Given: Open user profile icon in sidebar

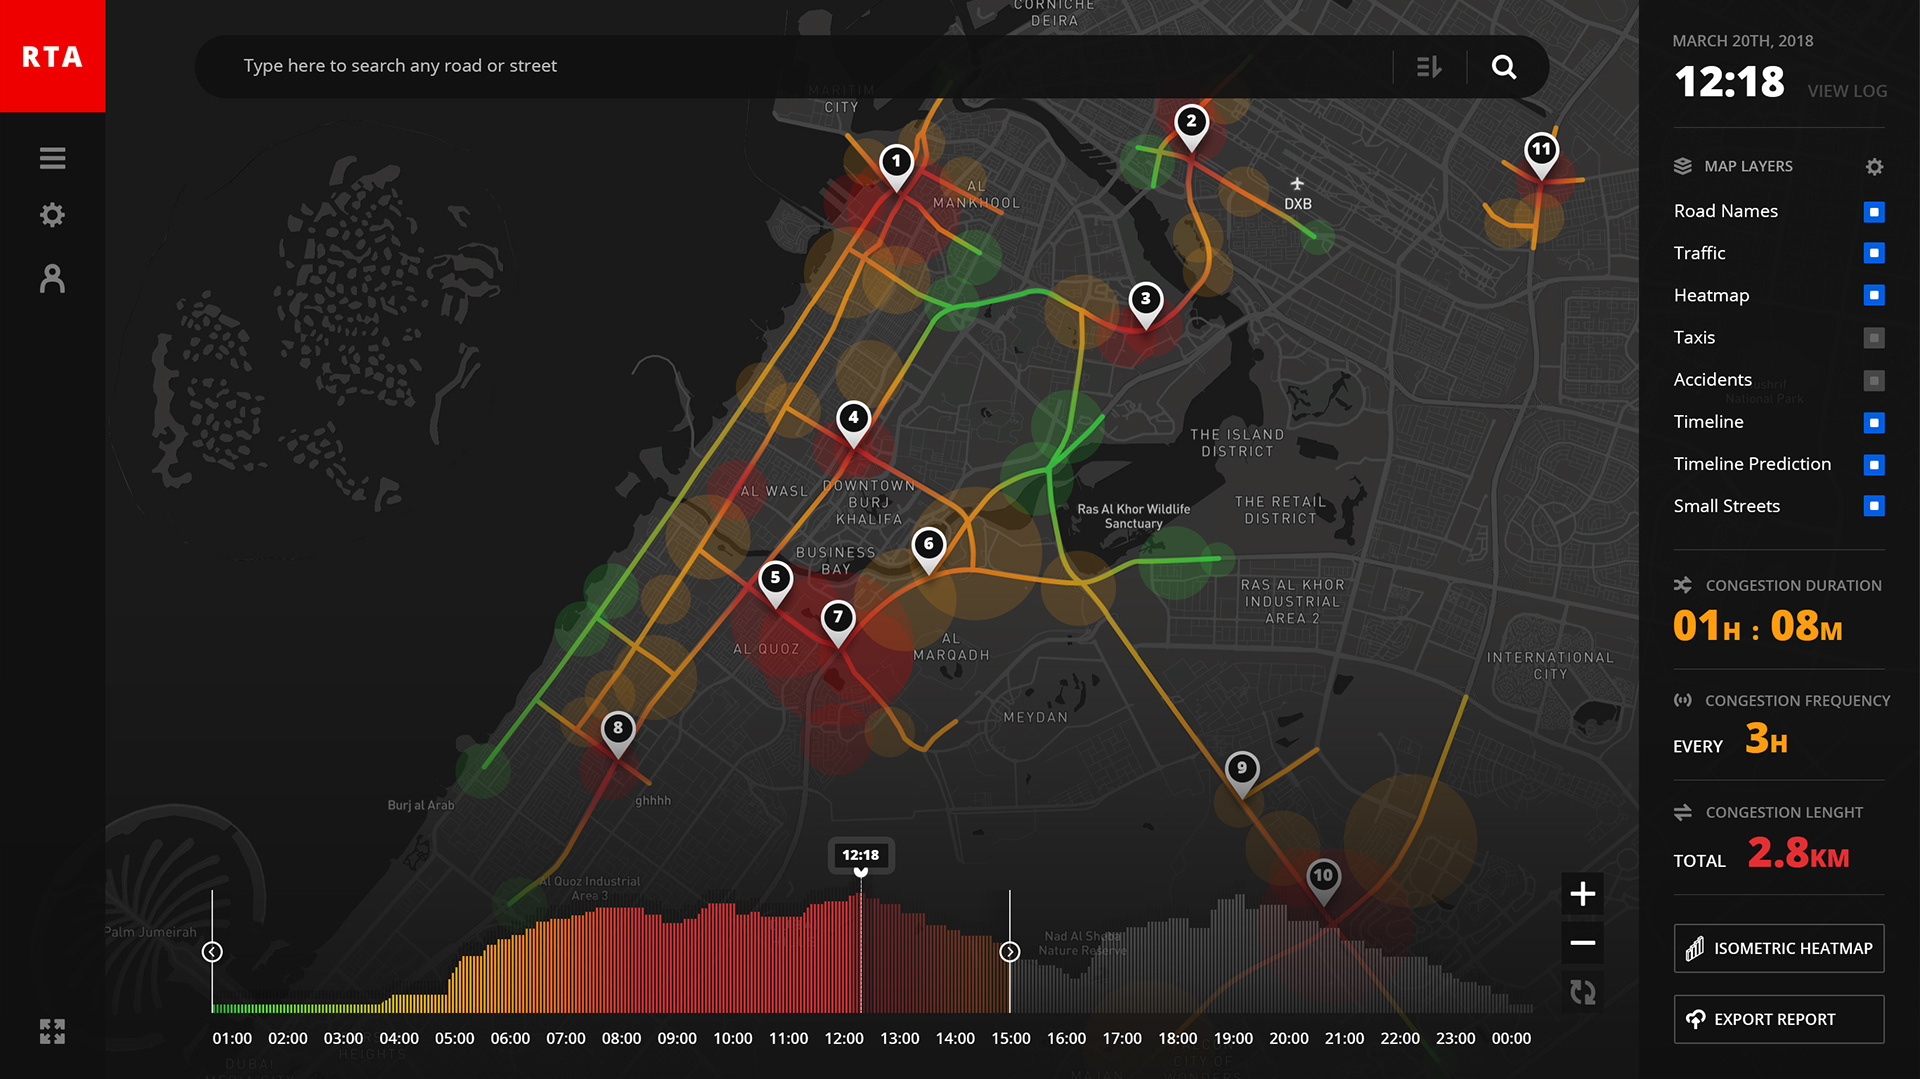Looking at the screenshot, I should tap(52, 278).
